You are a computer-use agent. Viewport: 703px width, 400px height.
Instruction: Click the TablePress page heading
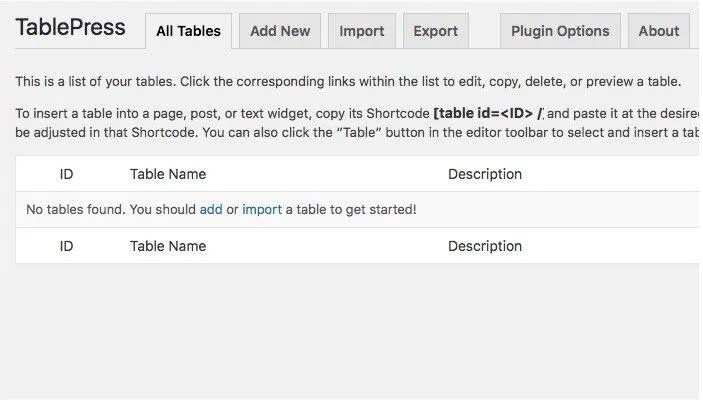pyautogui.click(x=70, y=27)
